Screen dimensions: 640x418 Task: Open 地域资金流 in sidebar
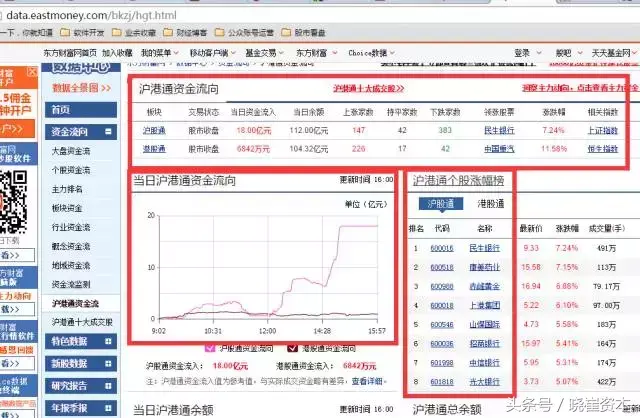71,265
